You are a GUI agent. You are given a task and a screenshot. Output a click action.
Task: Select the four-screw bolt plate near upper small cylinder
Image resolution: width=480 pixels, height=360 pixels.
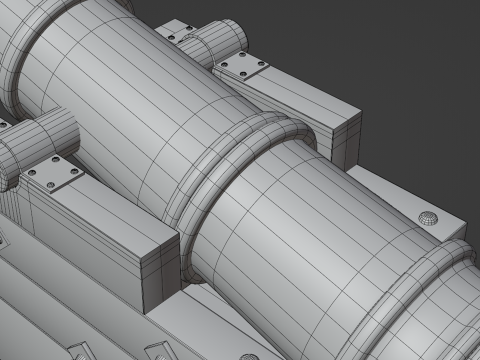tap(243, 66)
